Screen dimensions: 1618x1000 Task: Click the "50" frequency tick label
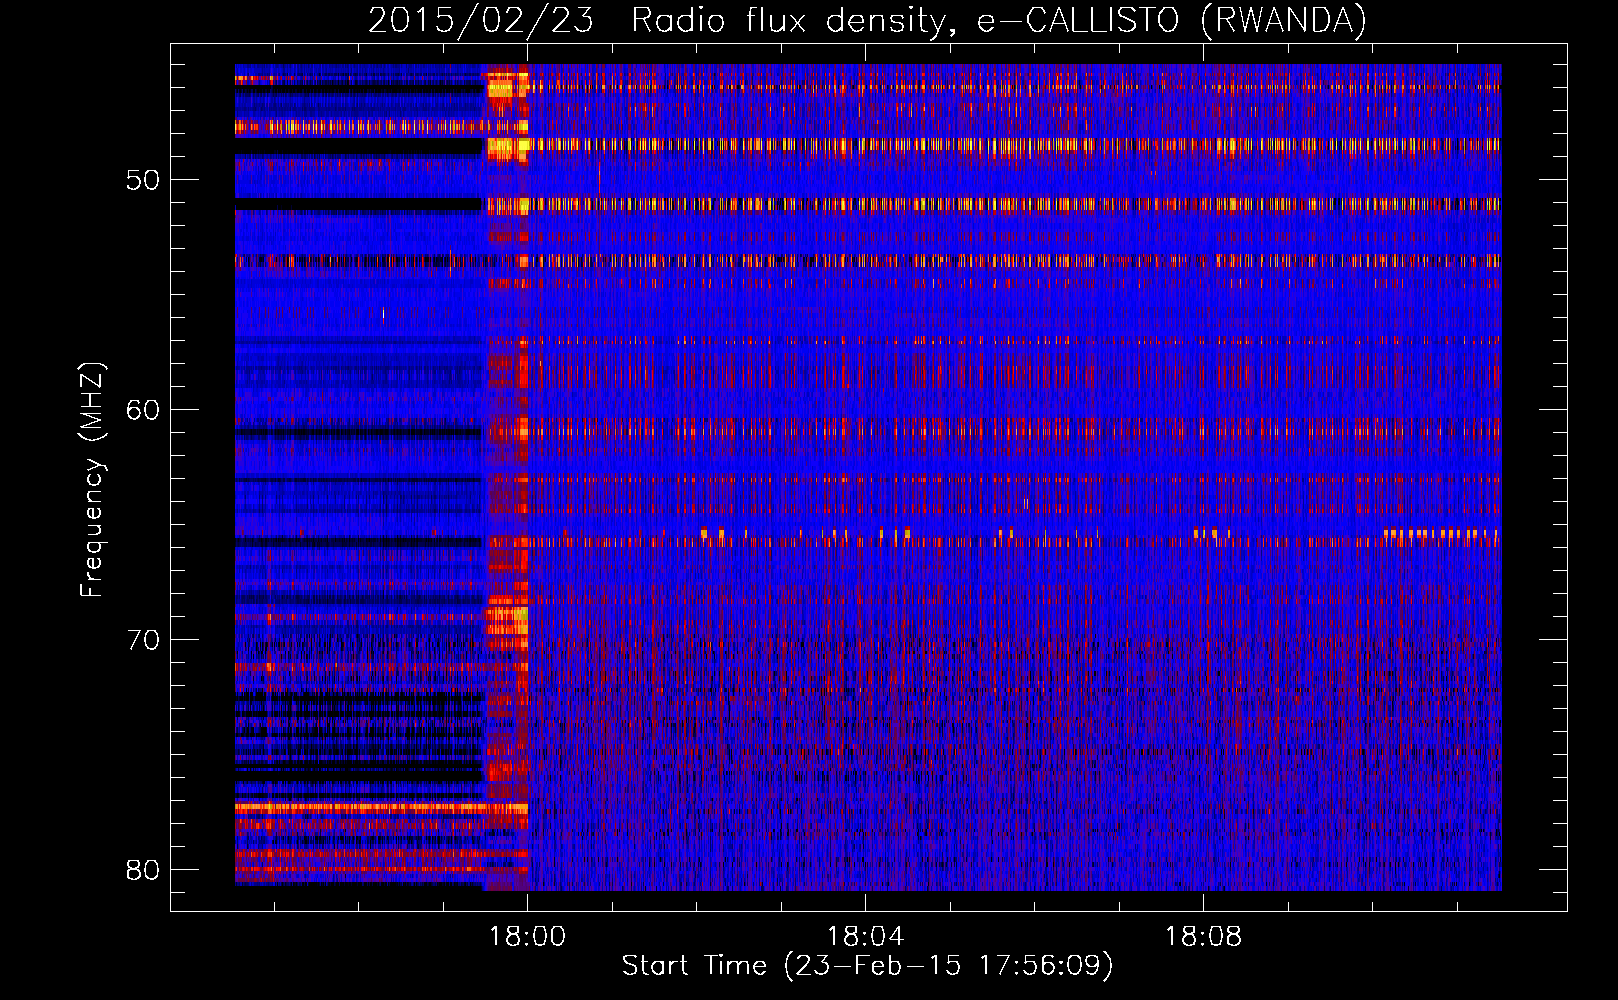[x=143, y=181]
